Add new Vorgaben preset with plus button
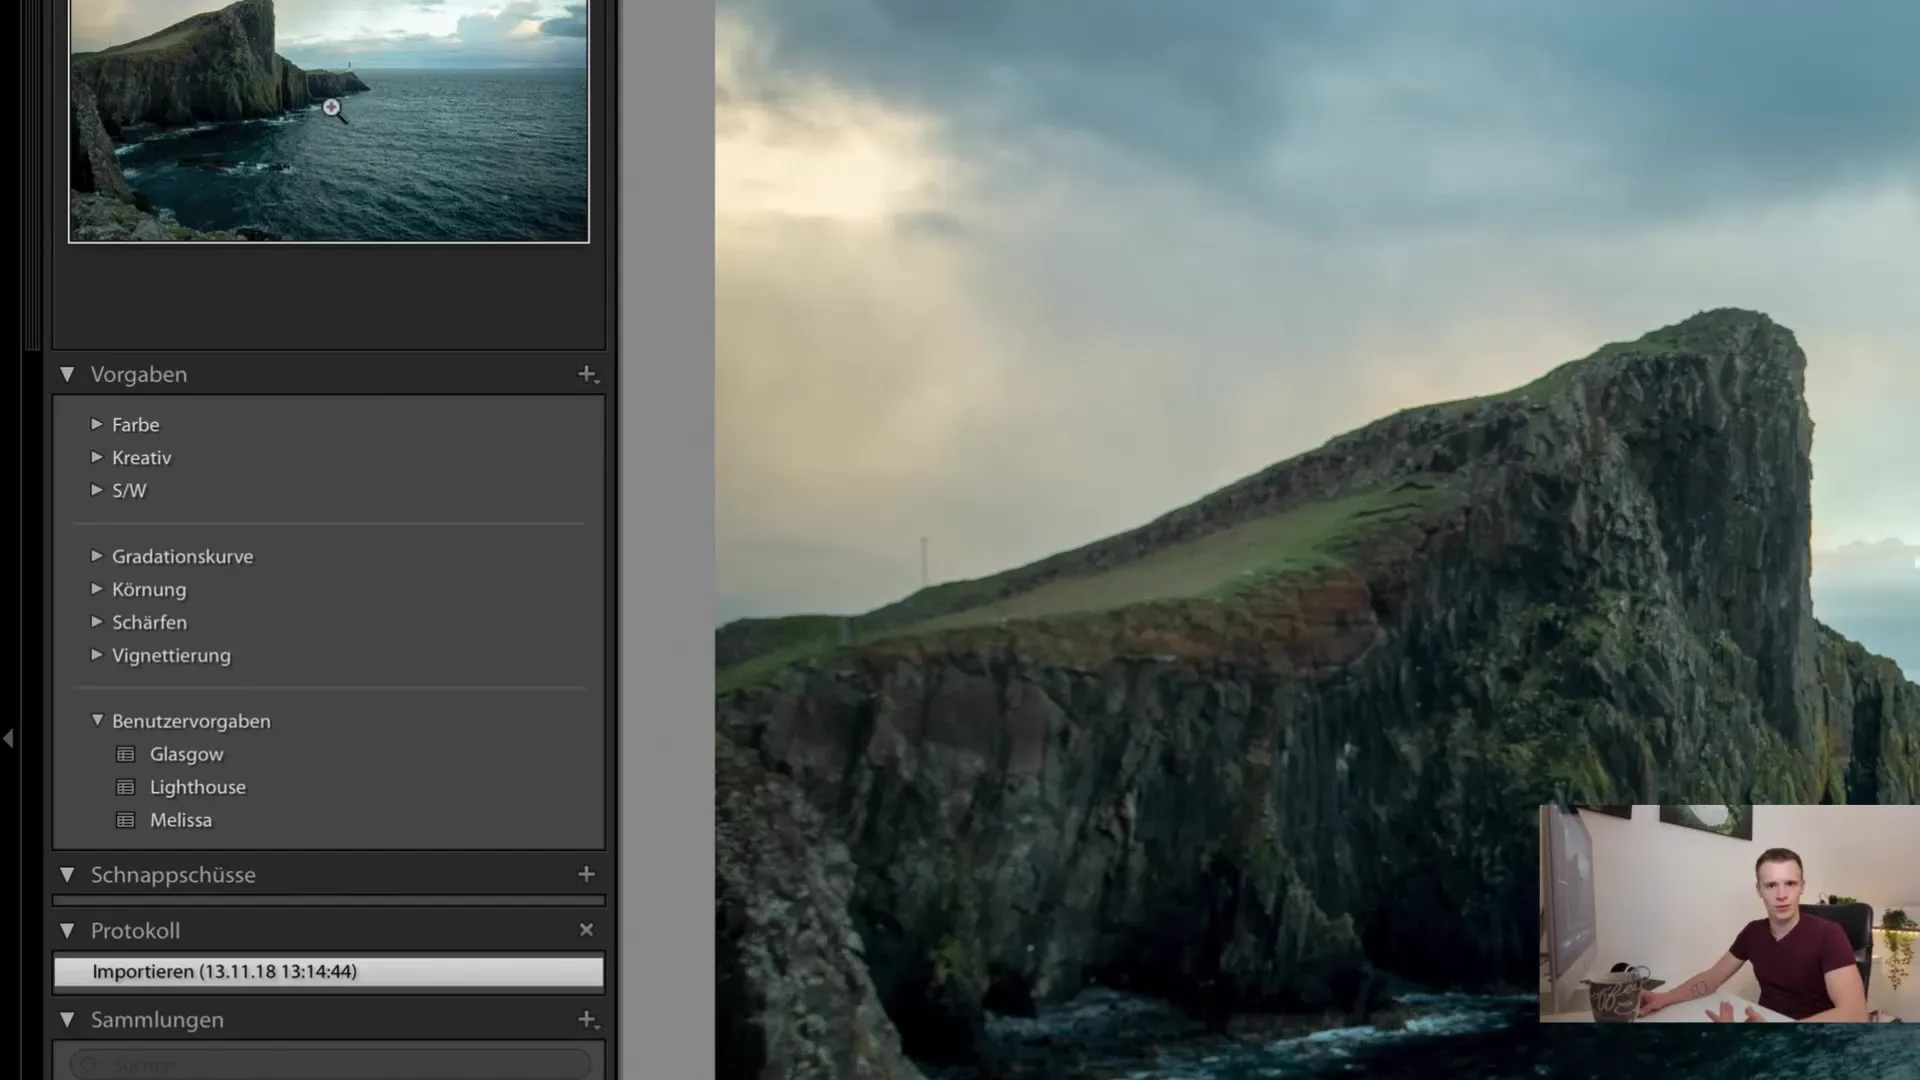The height and width of the screenshot is (1080, 1920). click(587, 373)
